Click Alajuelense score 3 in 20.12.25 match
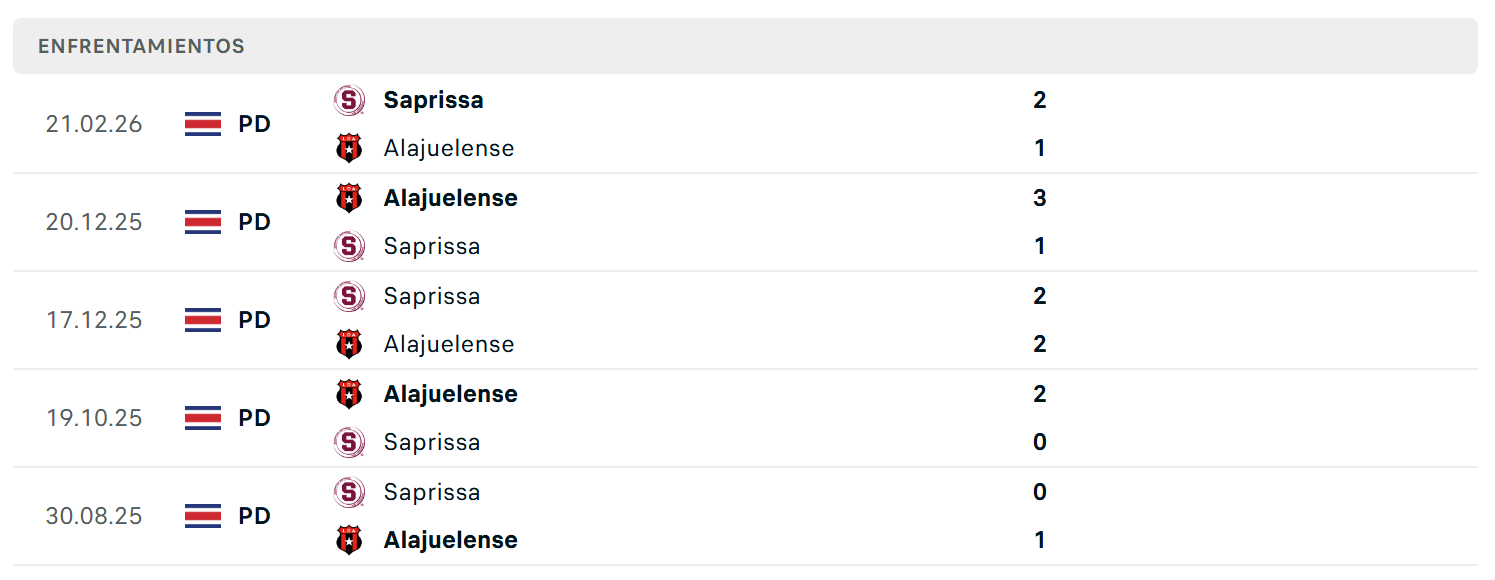This screenshot has height=580, width=1495. coord(1040,198)
